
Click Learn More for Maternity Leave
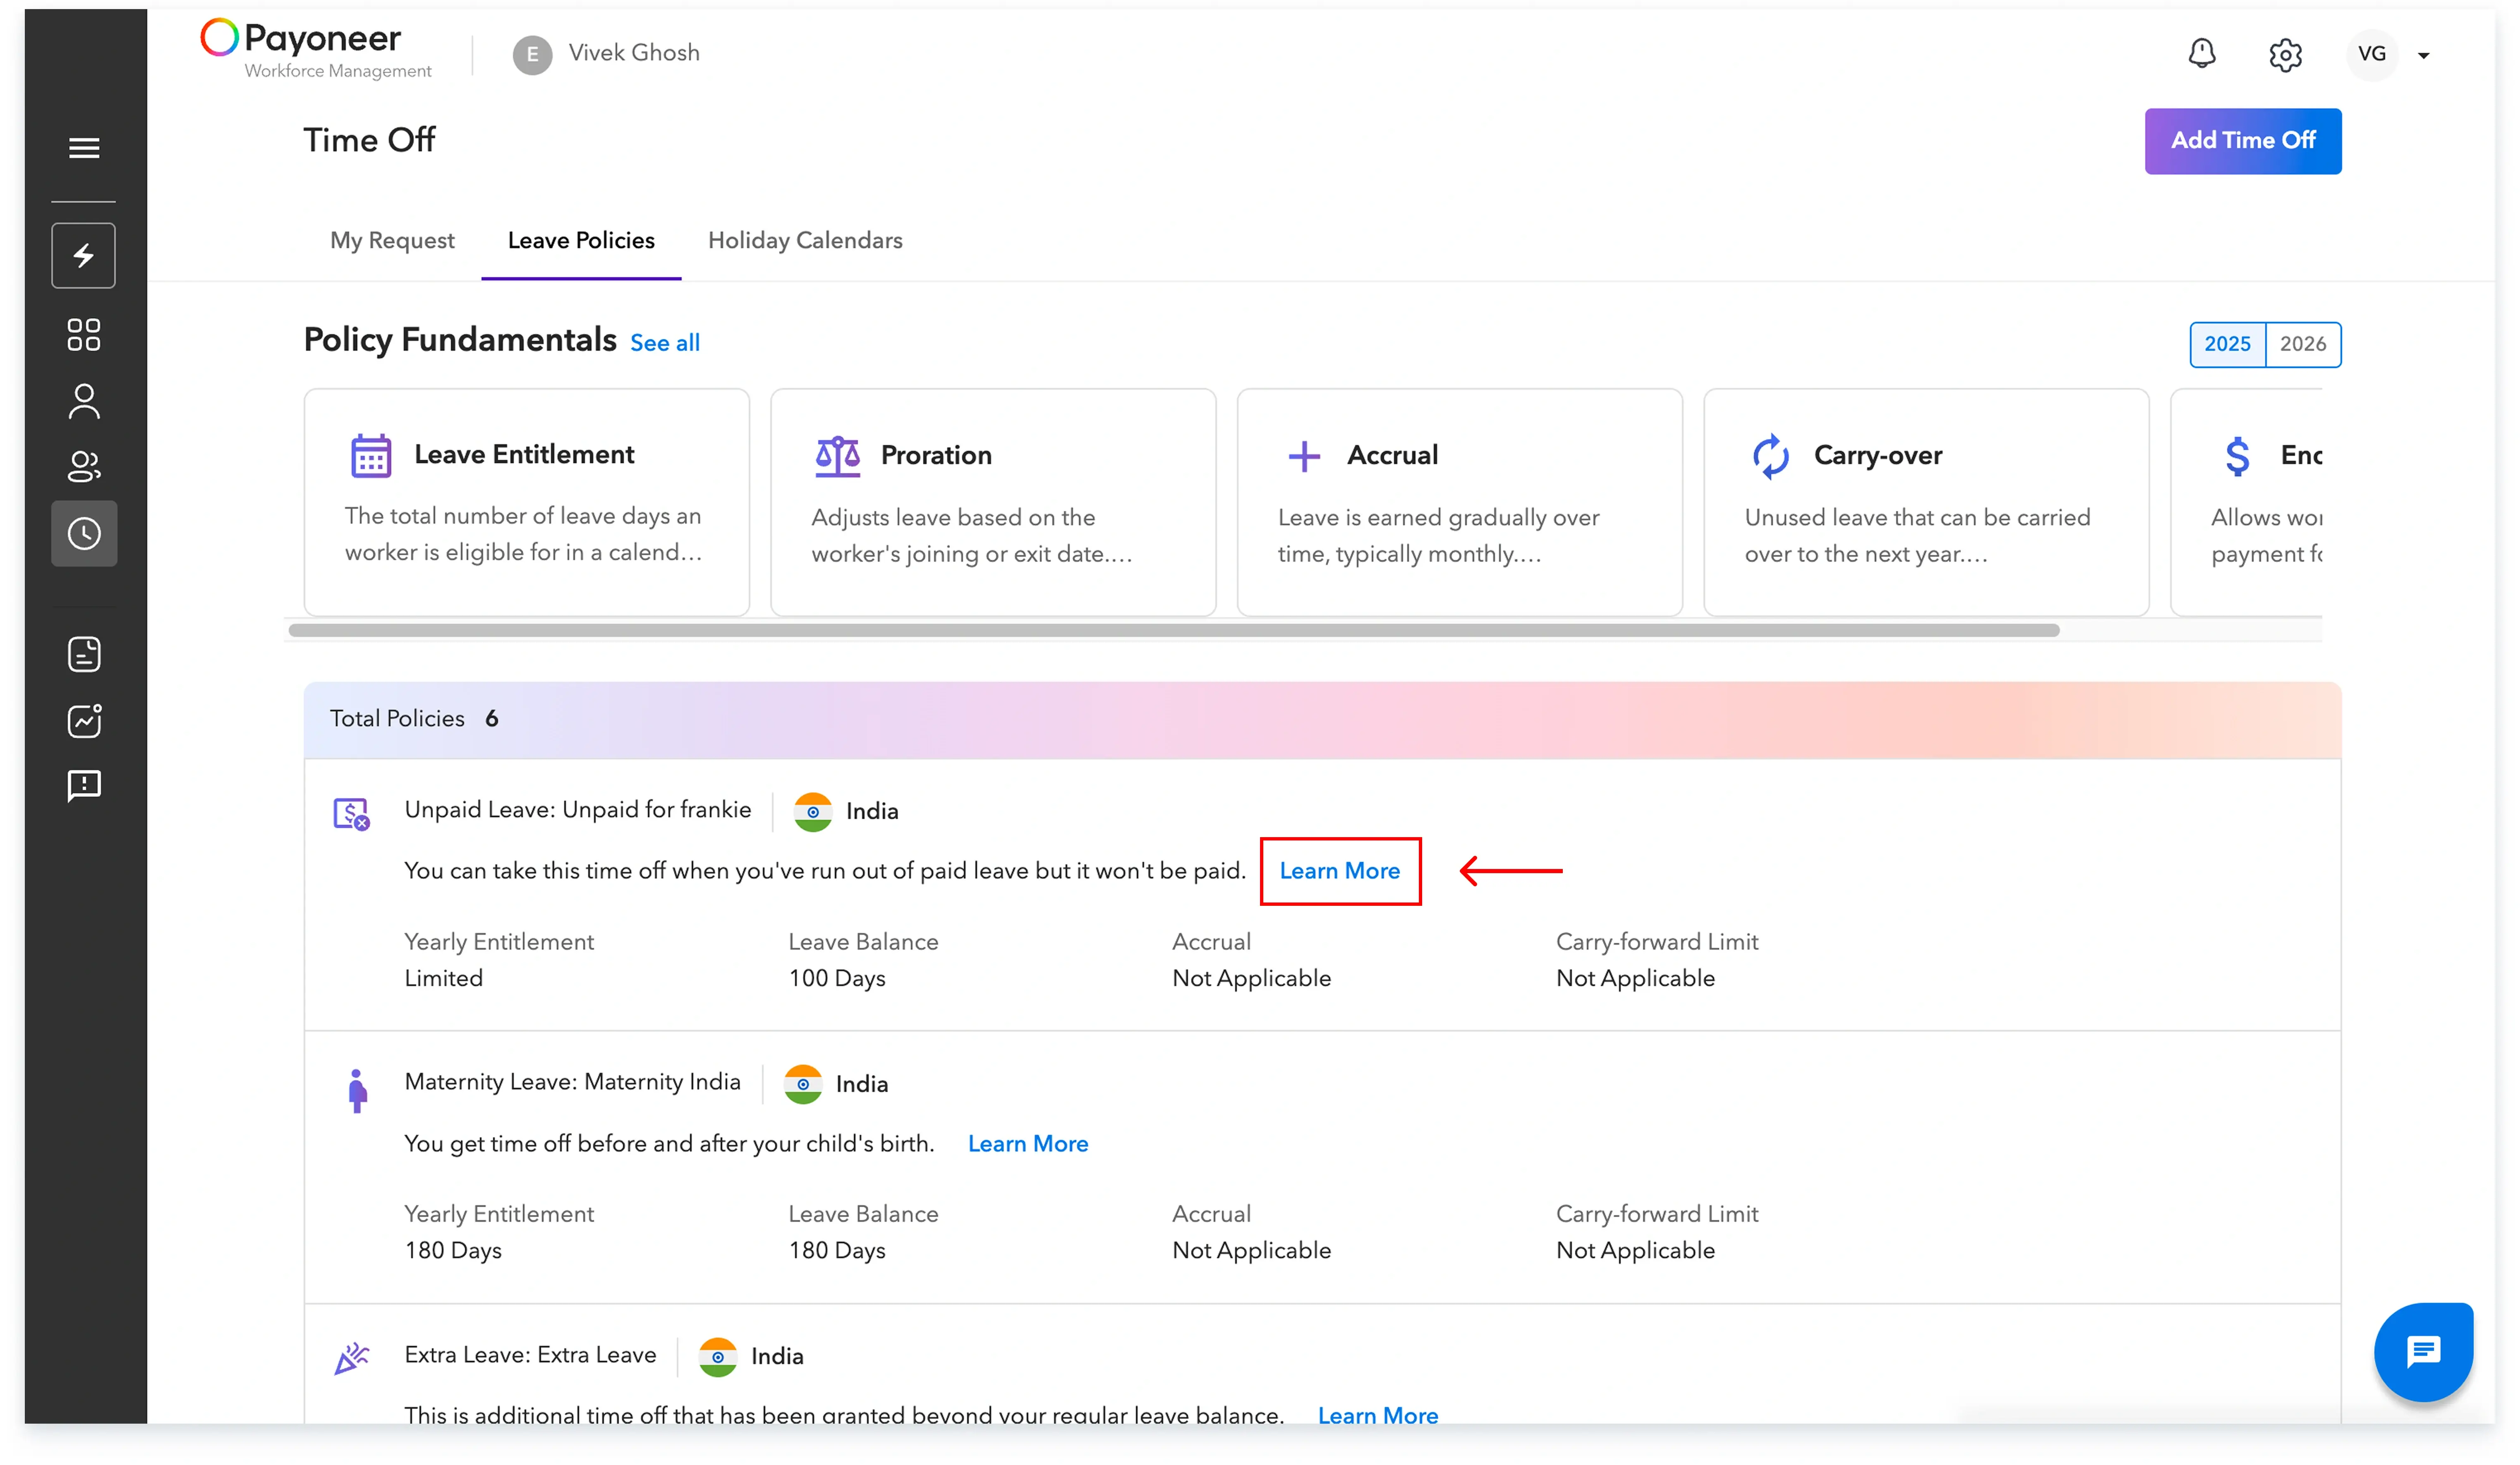(x=1028, y=1144)
